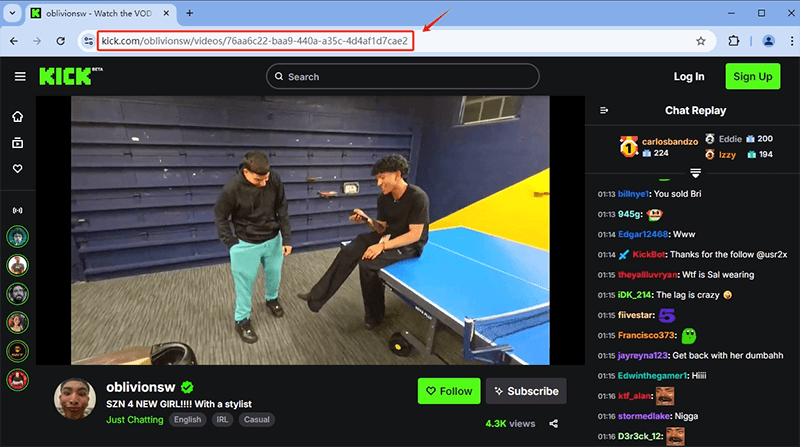Click username D3r3ck_12 in chat

coord(640,436)
